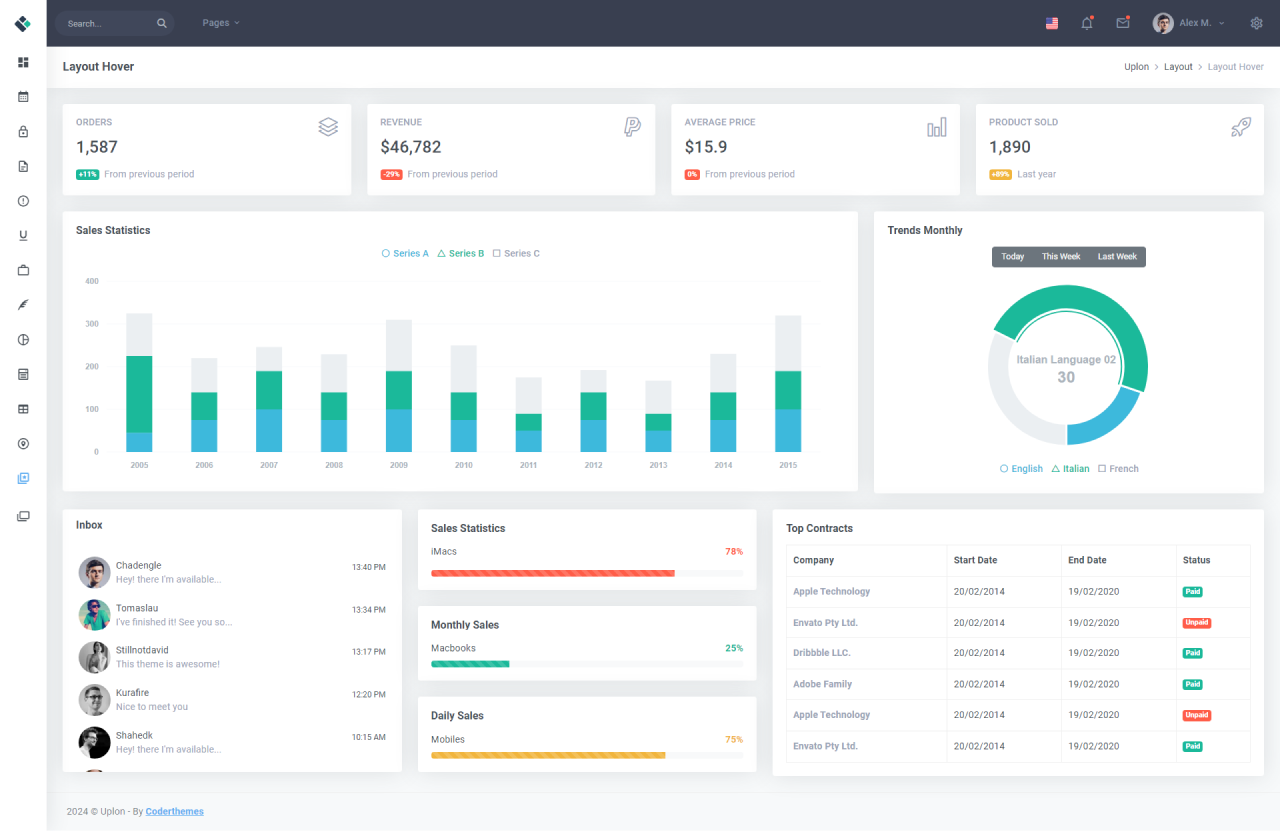Click the feather icon in the sidebar
The width and height of the screenshot is (1280, 831).
[x=23, y=305]
